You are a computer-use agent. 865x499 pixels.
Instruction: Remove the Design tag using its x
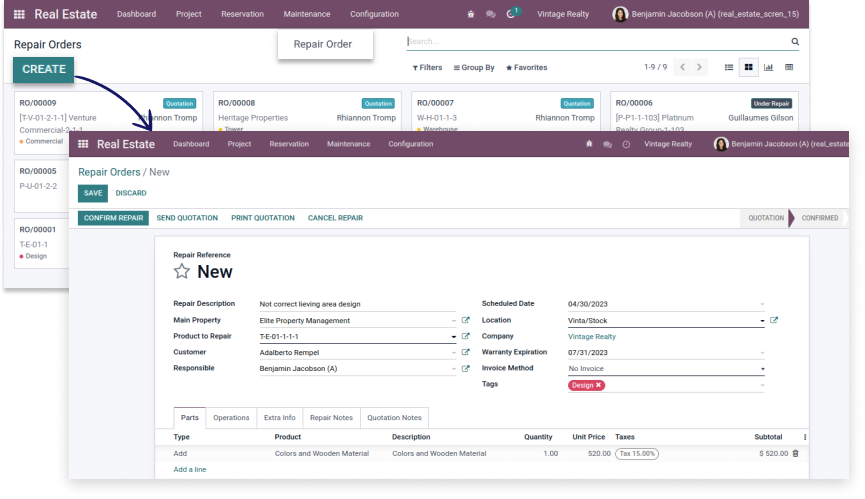click(598, 385)
